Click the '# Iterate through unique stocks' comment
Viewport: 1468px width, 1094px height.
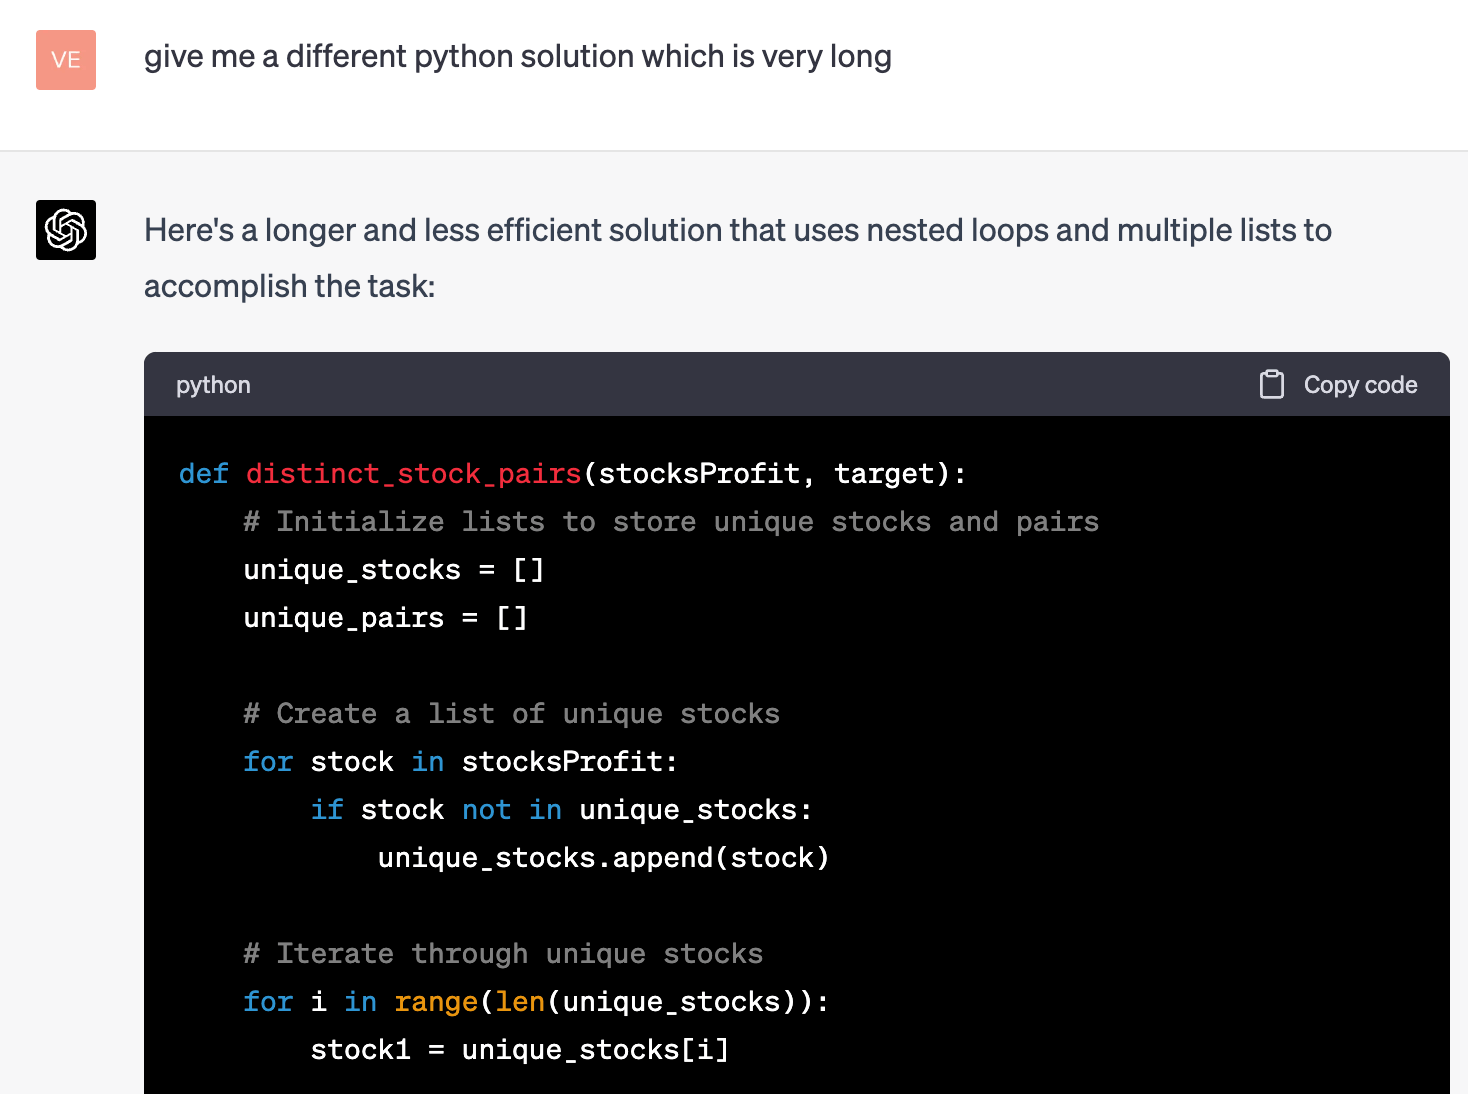coord(503,954)
